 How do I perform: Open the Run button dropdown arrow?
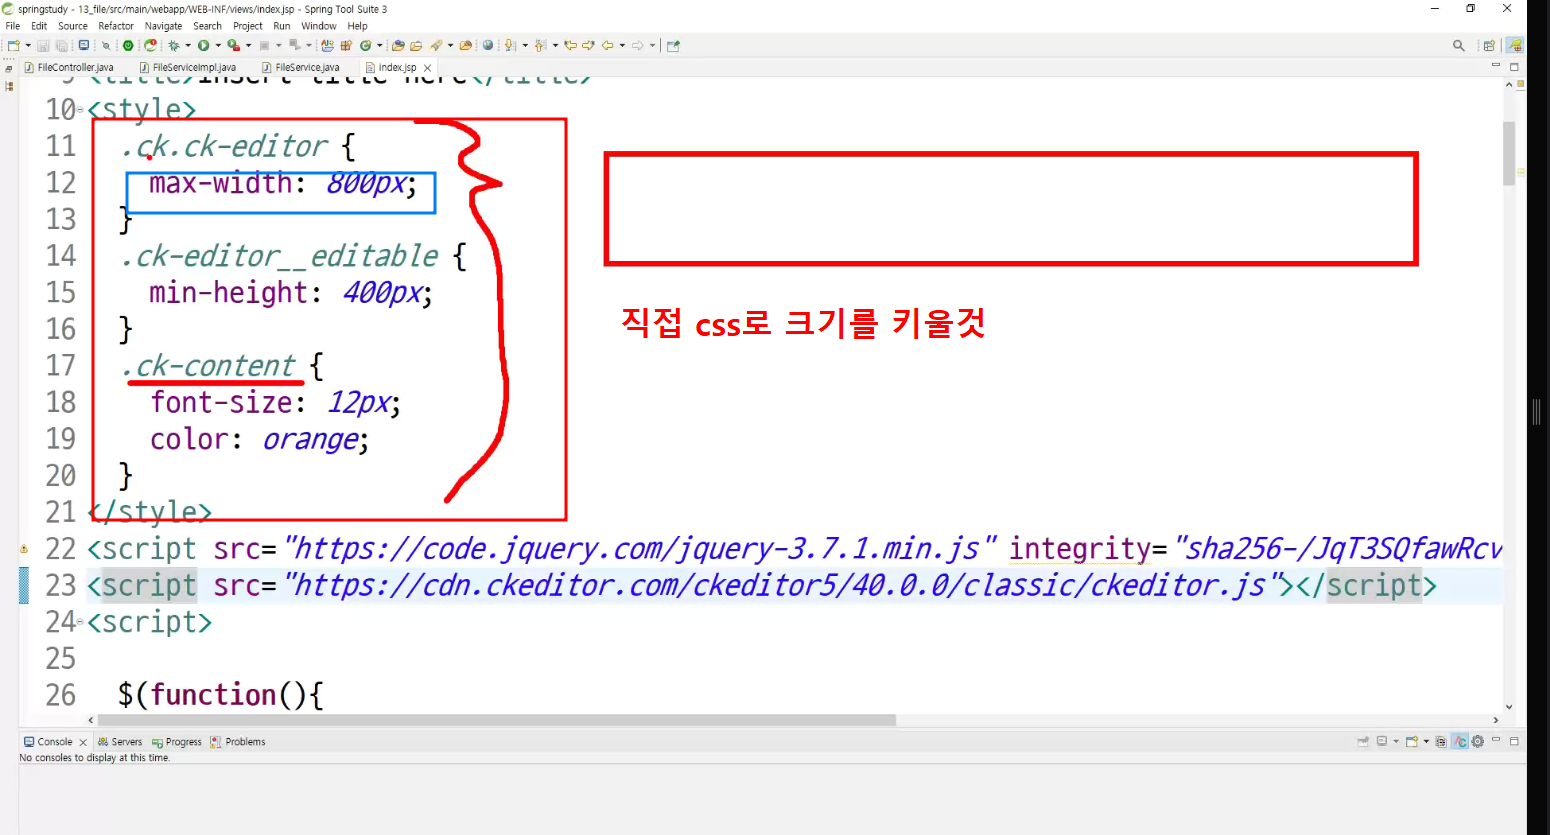(218, 45)
